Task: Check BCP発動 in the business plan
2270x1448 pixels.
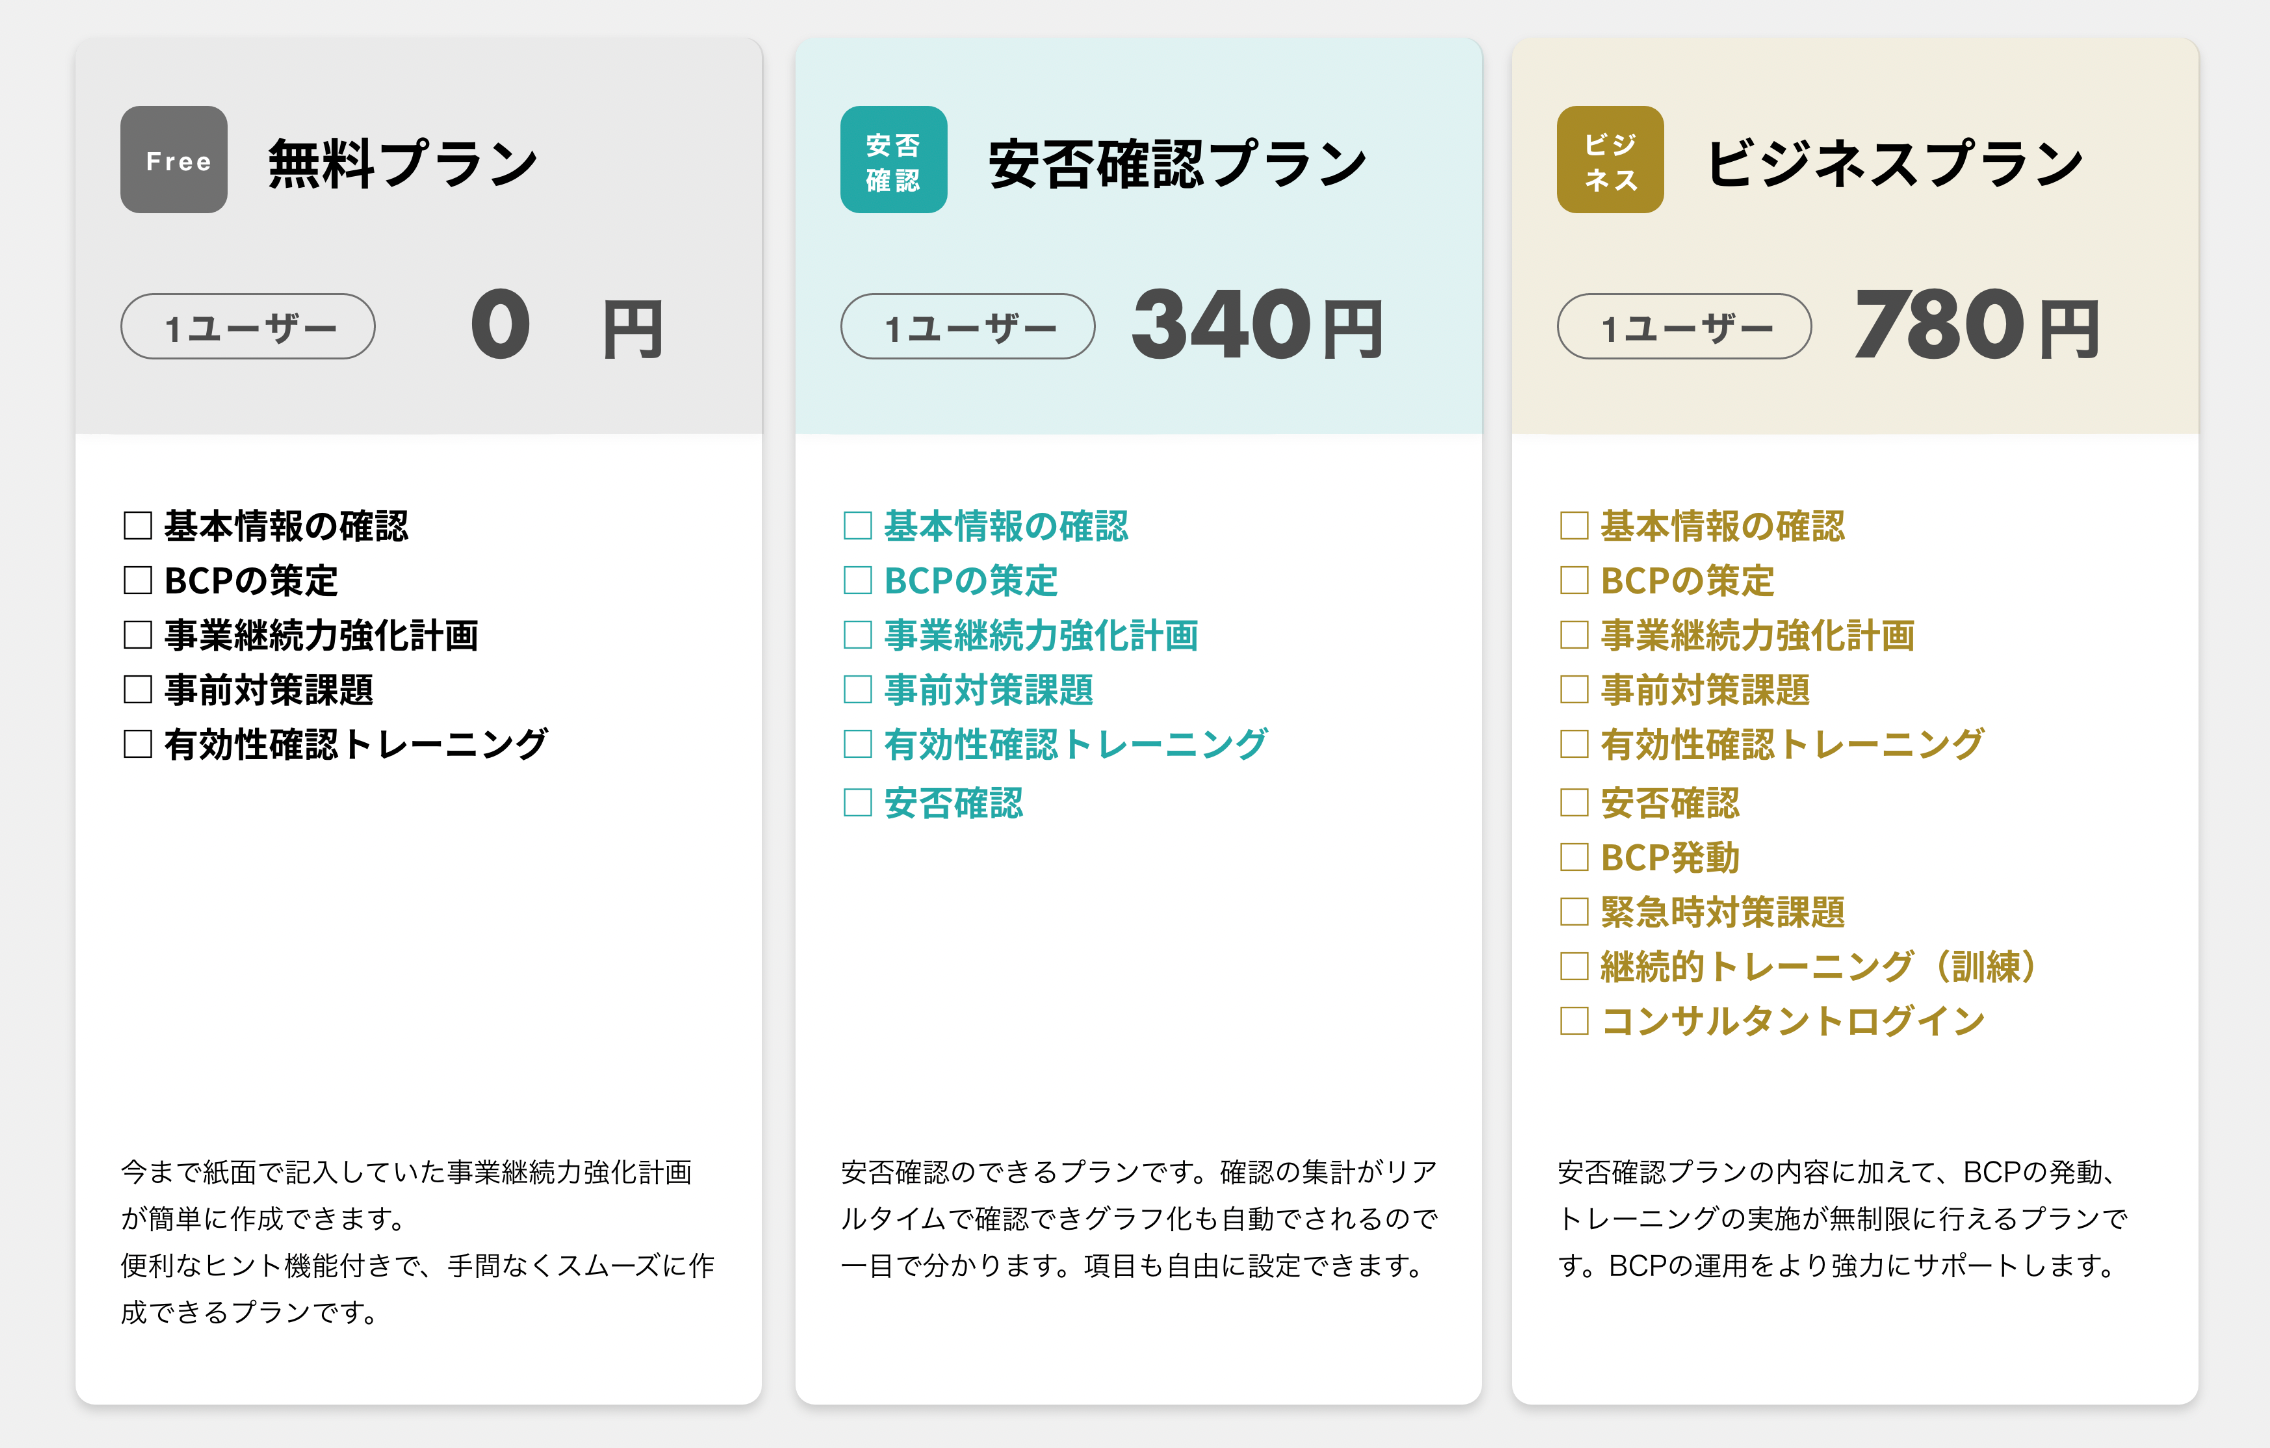Action: (x=1574, y=857)
